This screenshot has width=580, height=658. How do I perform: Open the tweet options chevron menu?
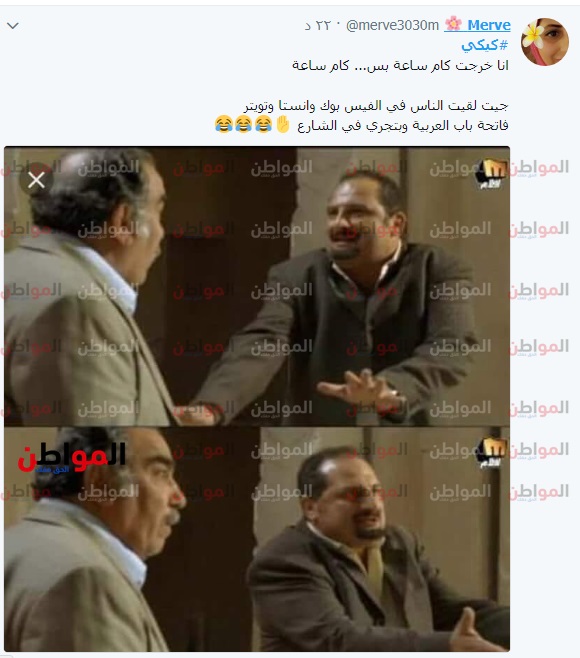coord(13,26)
